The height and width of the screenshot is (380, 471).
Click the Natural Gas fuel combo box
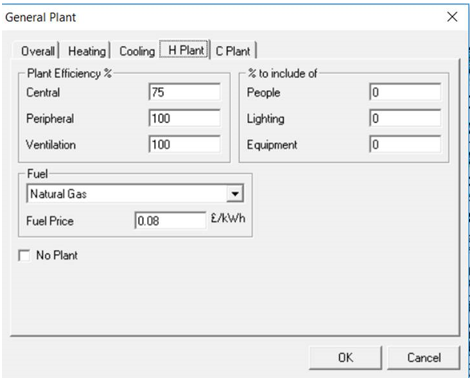pyautogui.click(x=135, y=194)
